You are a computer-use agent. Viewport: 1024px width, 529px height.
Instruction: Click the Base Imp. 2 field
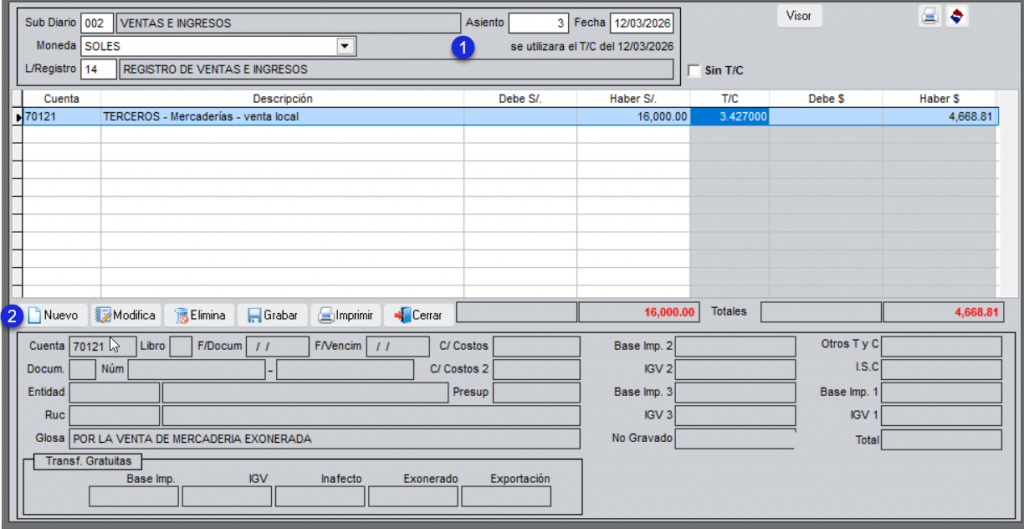[735, 346]
